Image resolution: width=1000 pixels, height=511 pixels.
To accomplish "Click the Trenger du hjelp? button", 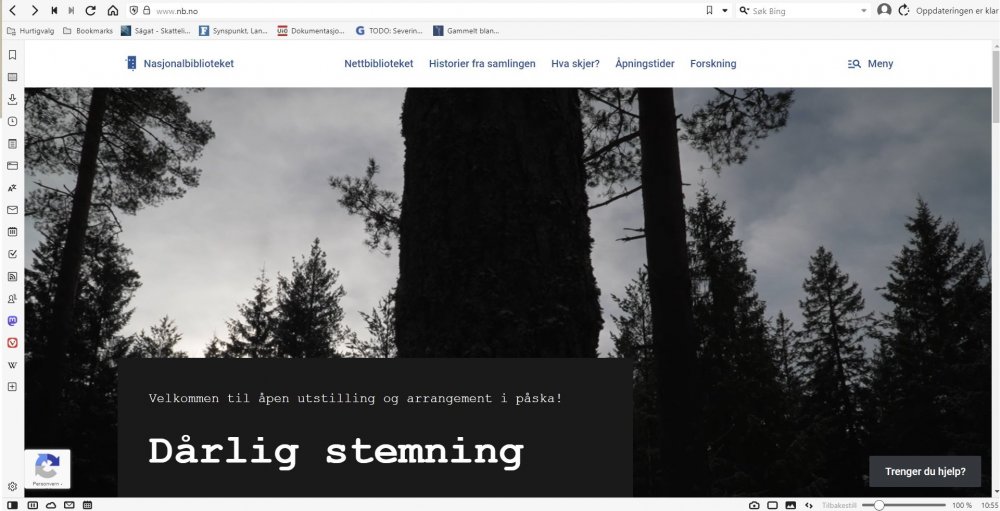I will click(925, 471).
